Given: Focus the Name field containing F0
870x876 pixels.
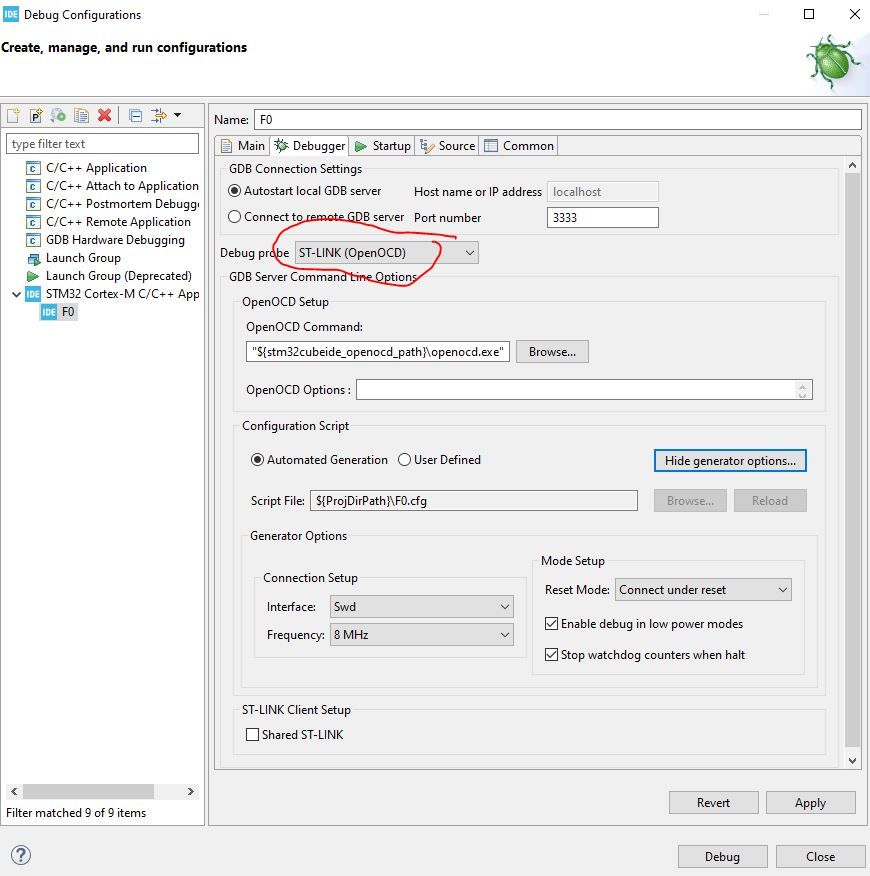Looking at the screenshot, I should [558, 120].
